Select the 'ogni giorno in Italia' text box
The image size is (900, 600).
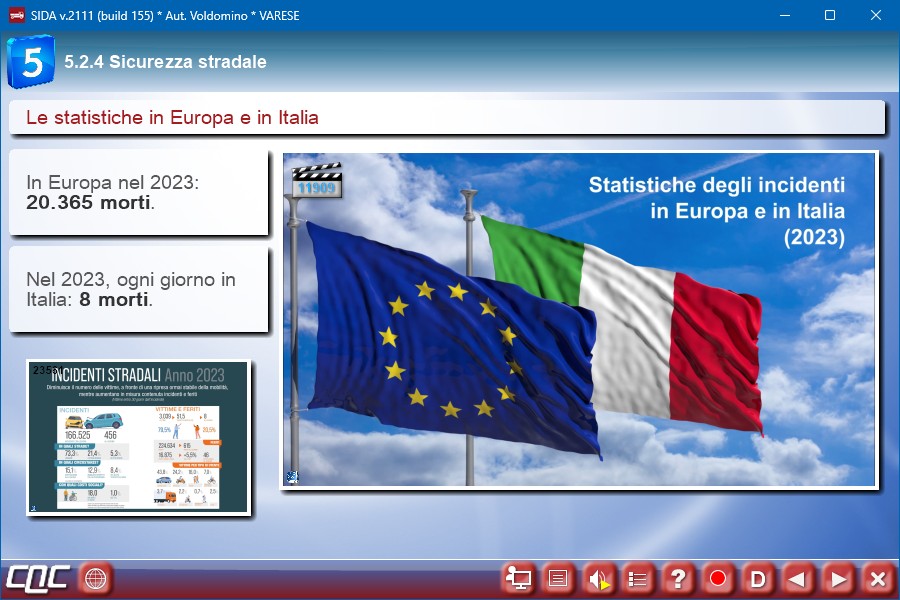[x=138, y=289]
